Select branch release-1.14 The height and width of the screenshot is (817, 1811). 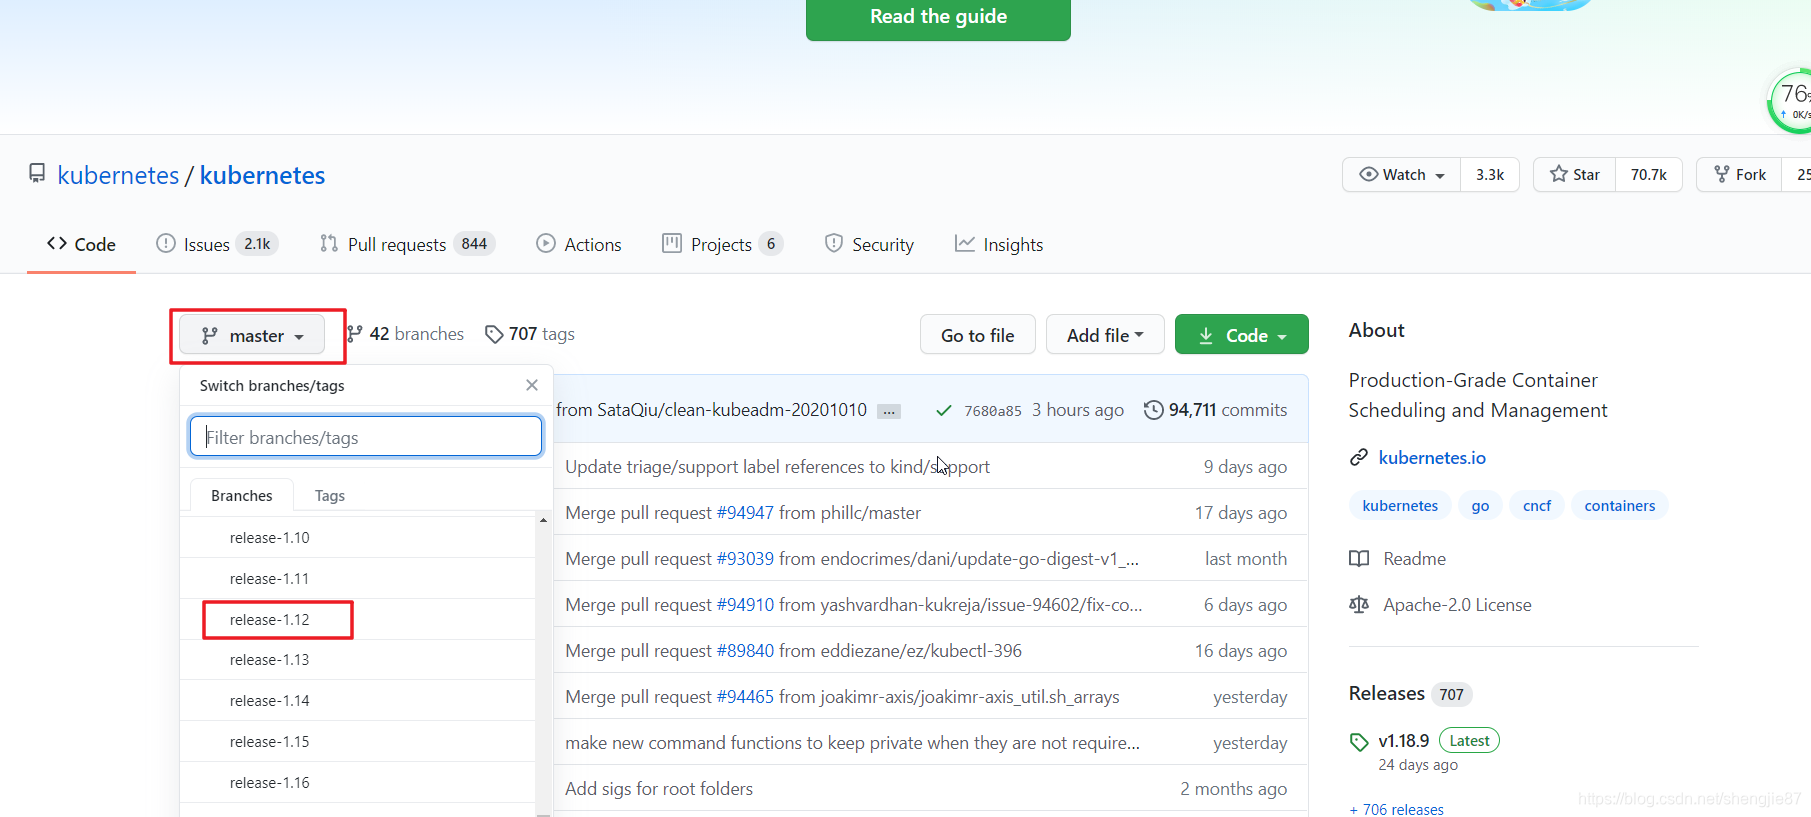[358, 701]
